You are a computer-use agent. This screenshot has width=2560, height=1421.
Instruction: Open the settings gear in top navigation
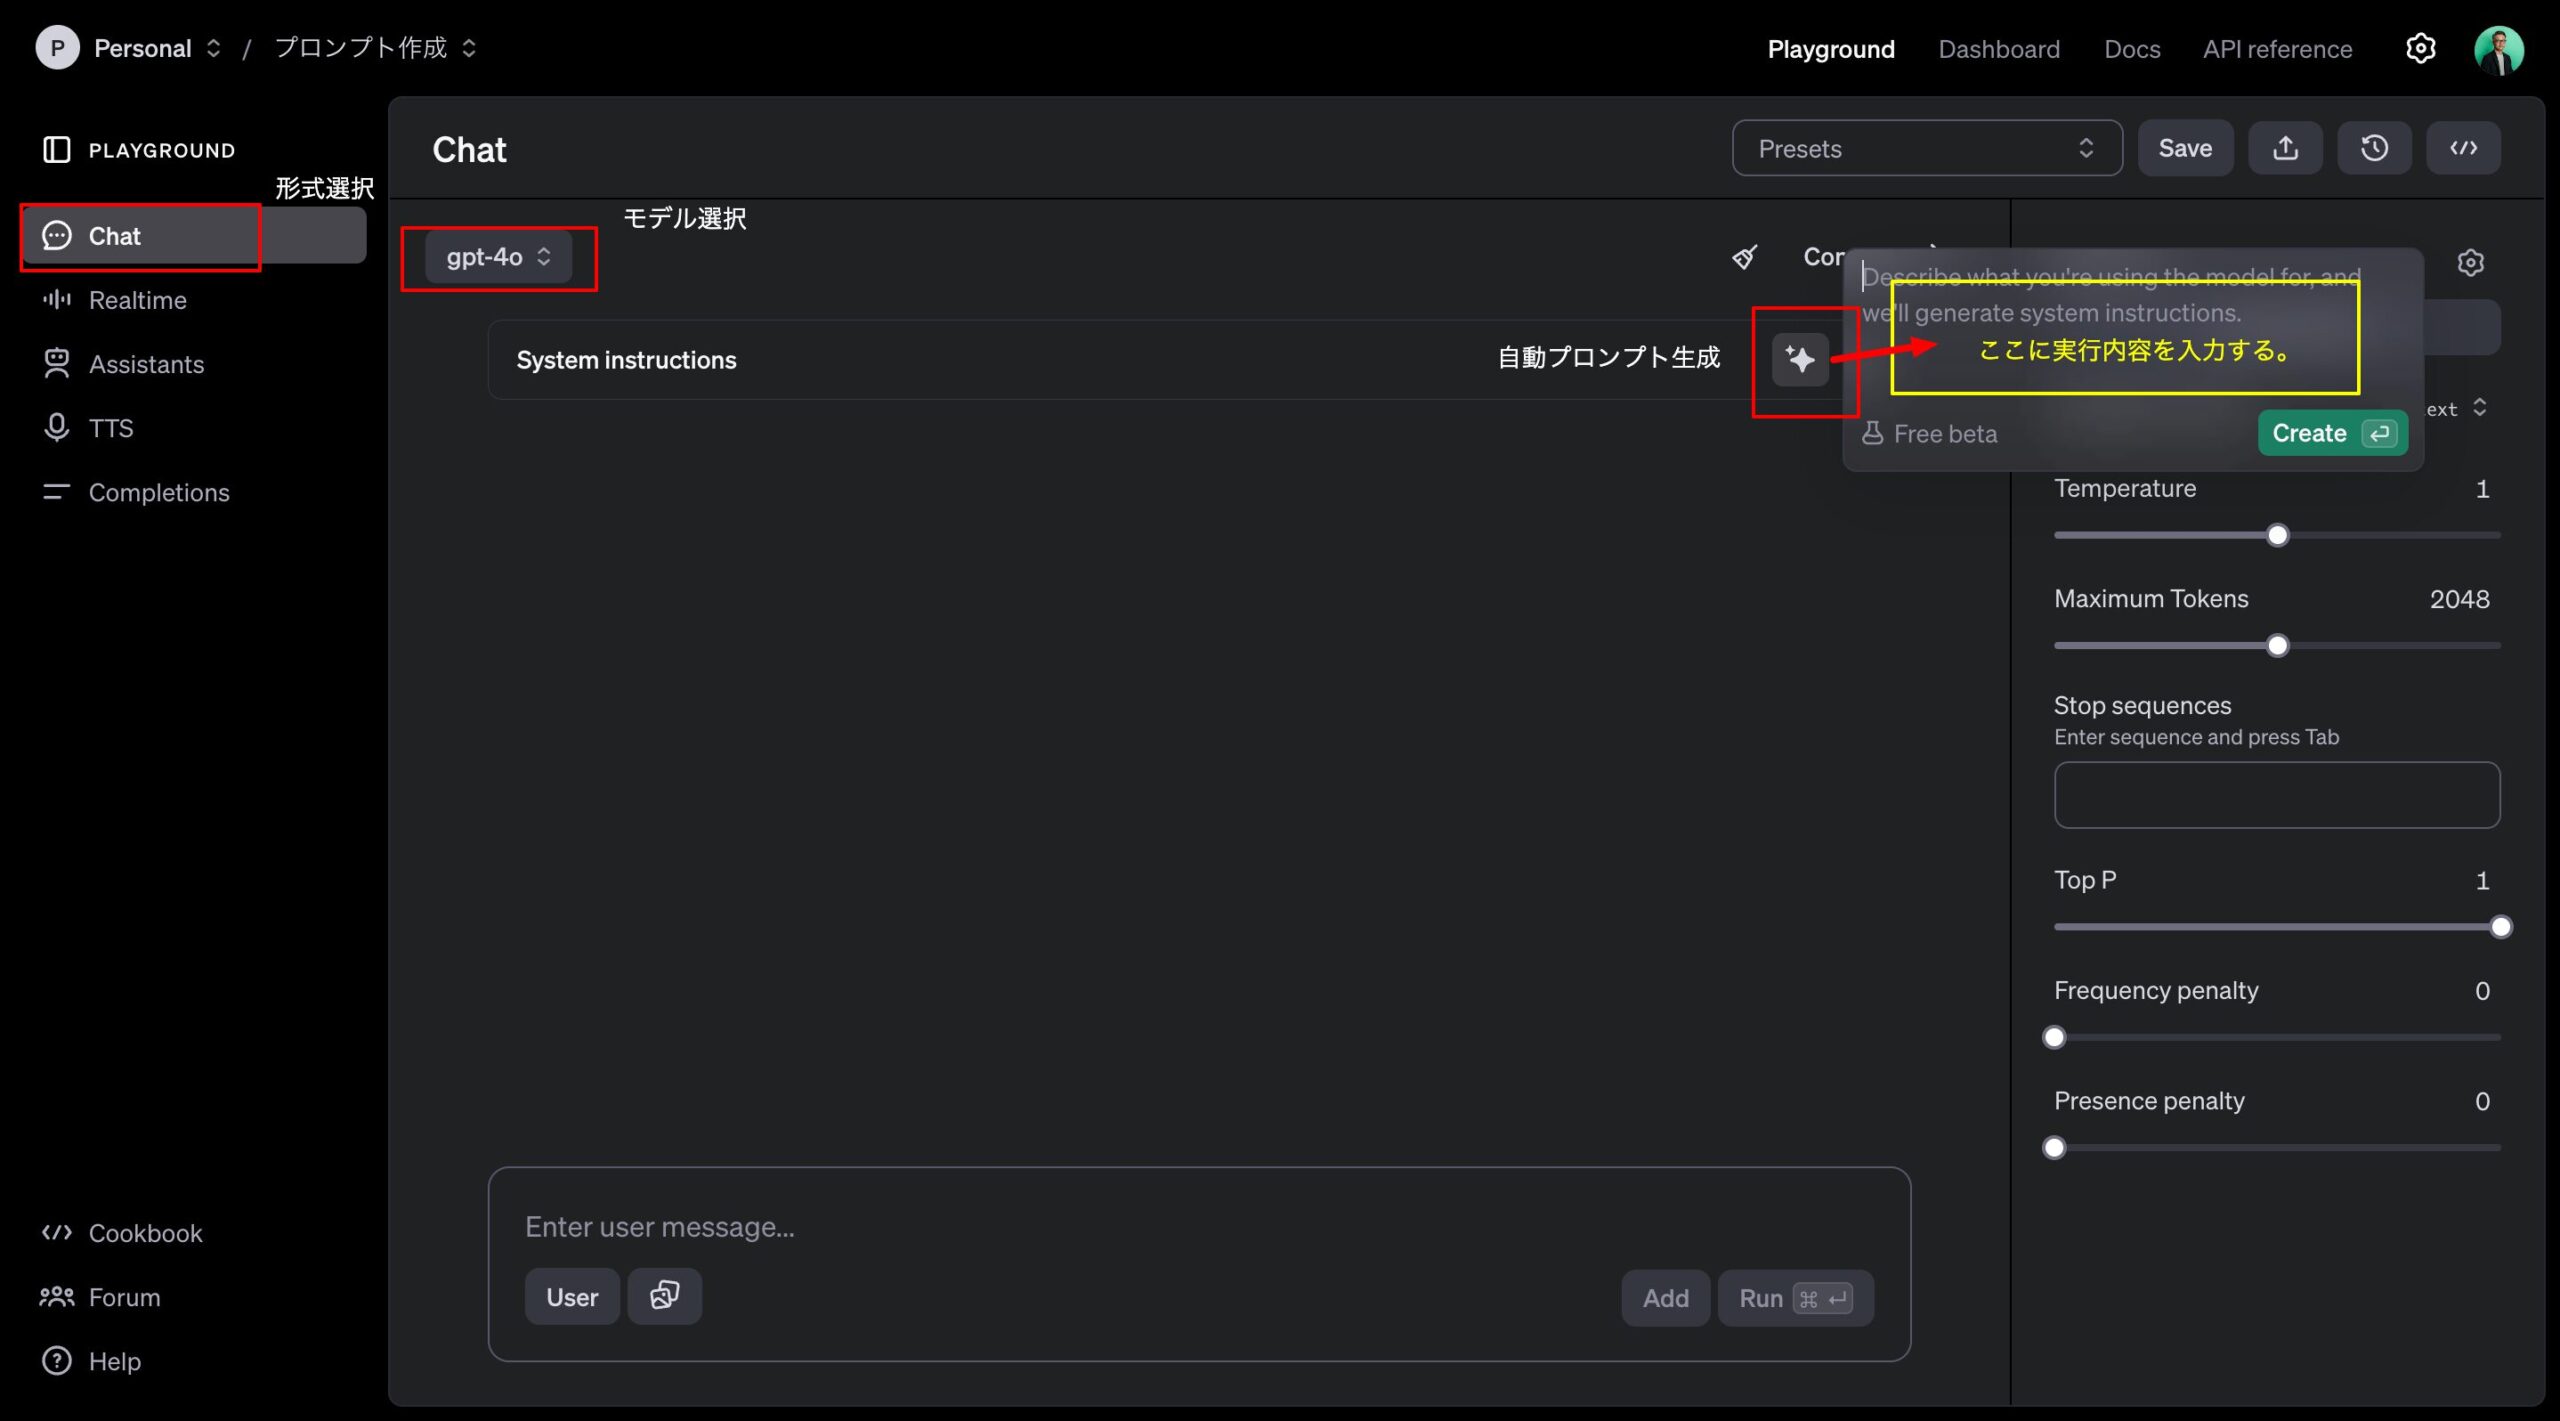coord(2420,48)
